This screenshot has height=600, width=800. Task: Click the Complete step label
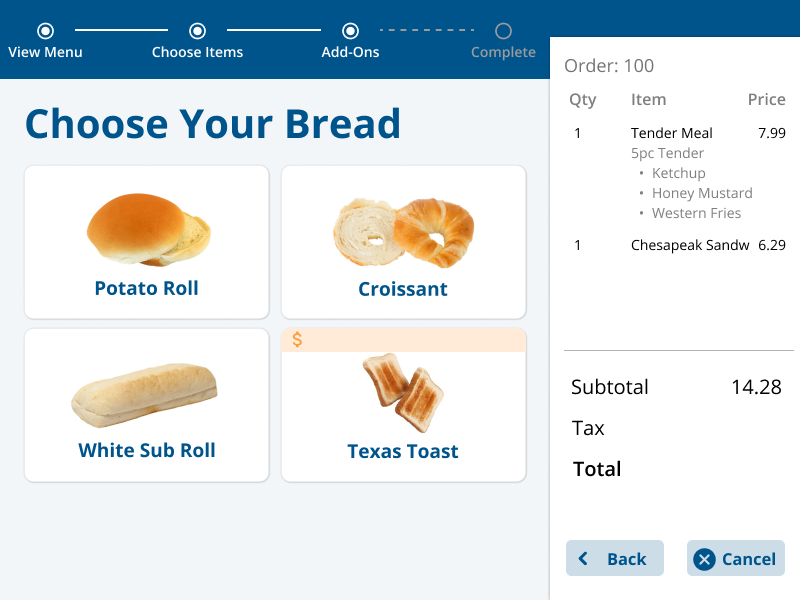pyautogui.click(x=503, y=52)
